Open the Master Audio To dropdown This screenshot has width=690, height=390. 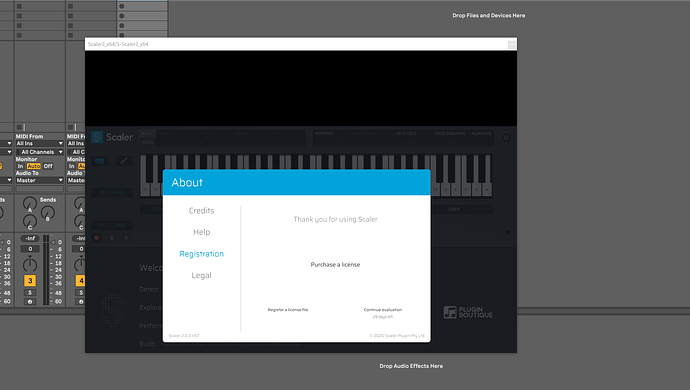point(40,180)
